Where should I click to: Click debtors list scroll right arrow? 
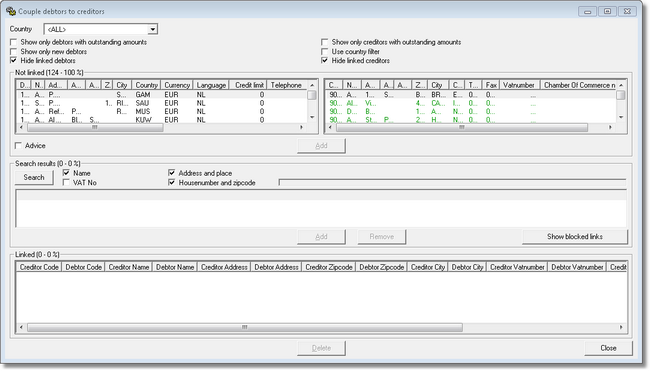[x=302, y=128]
